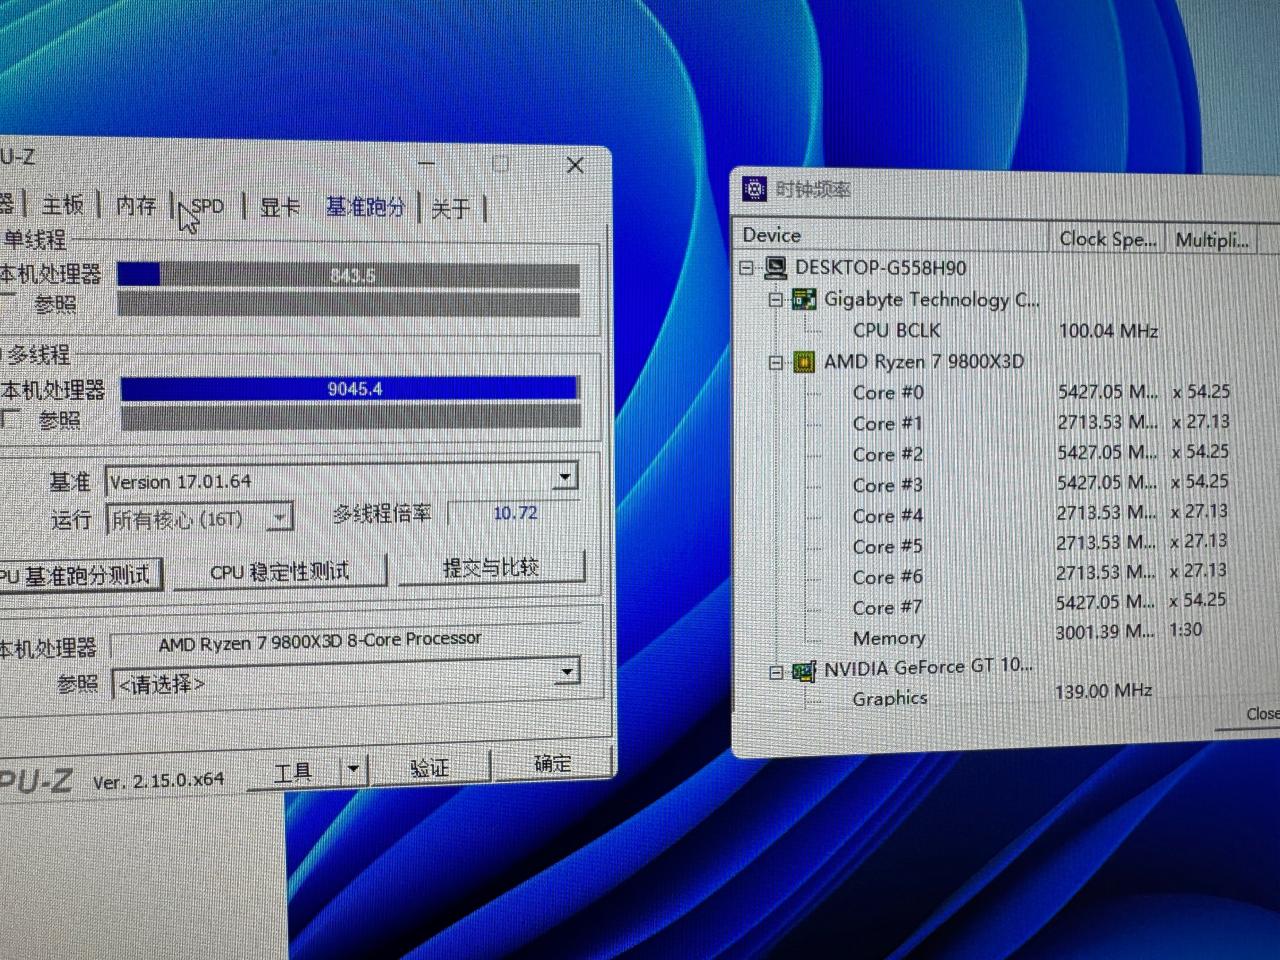Select the Core #7 row
The width and height of the screenshot is (1280, 960).
pyautogui.click(x=888, y=608)
